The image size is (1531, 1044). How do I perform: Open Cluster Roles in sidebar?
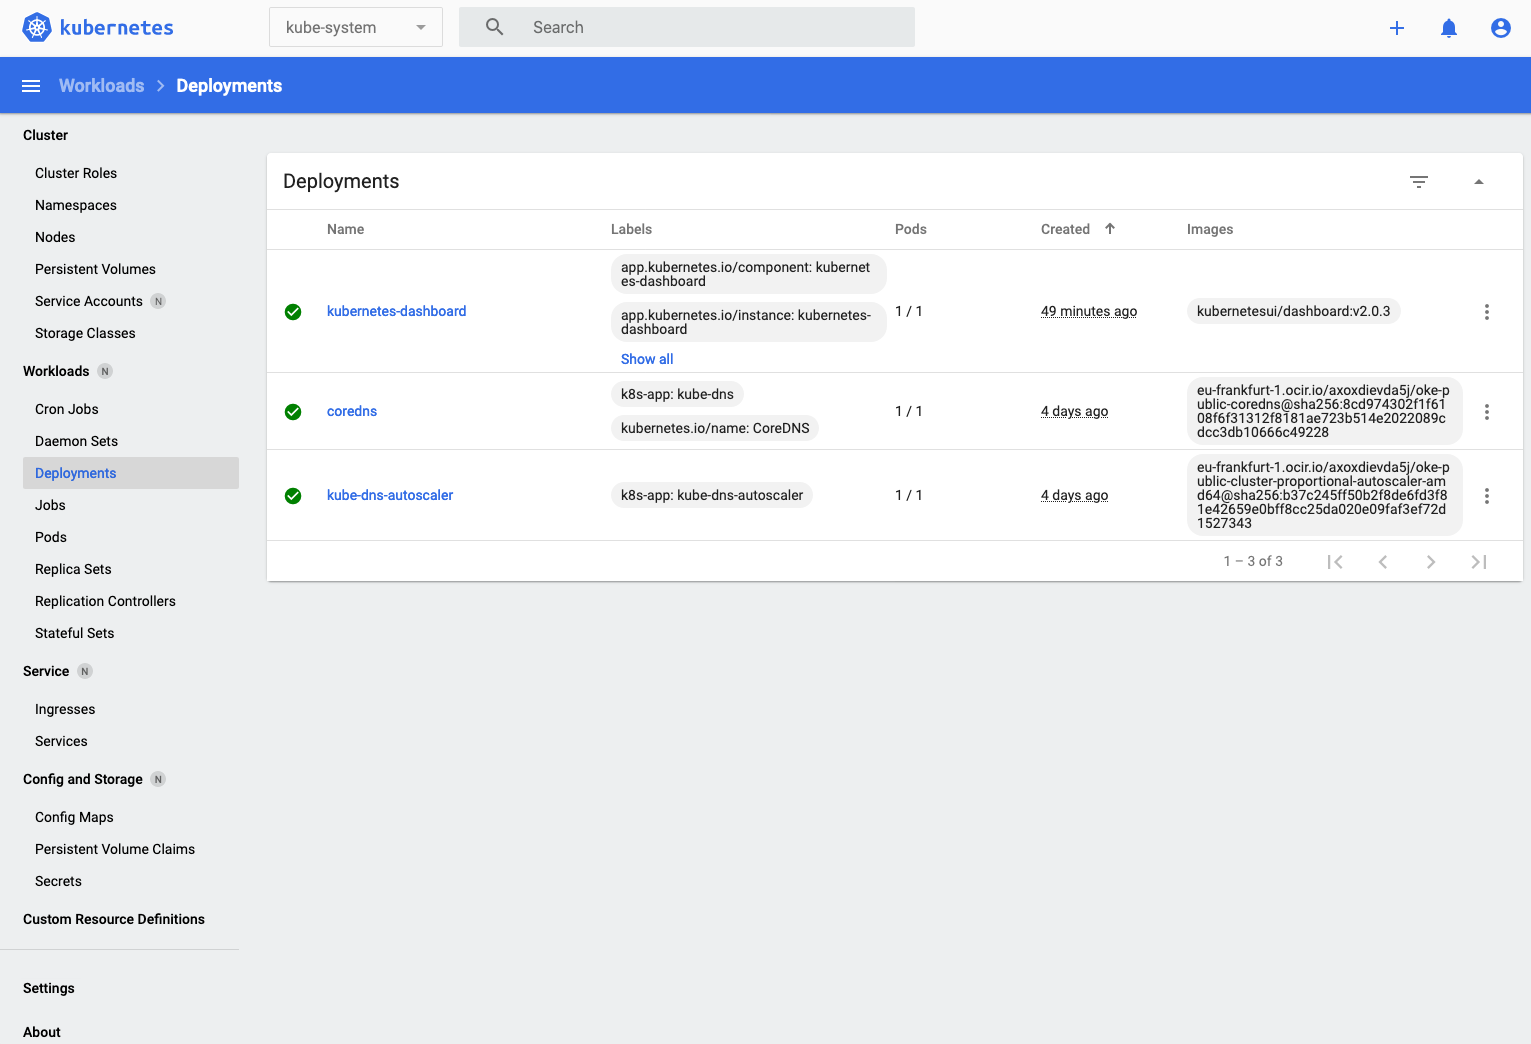click(76, 173)
